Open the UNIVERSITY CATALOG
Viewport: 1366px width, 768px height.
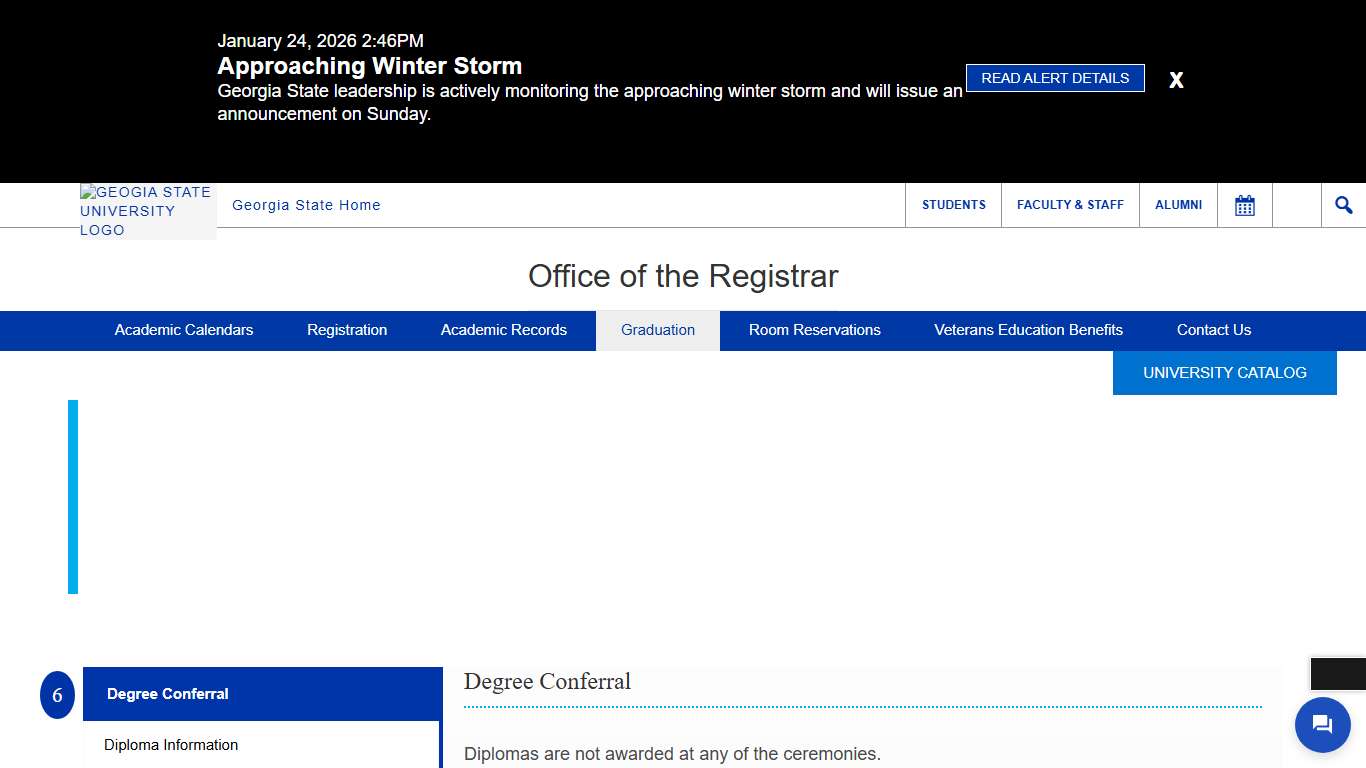[1224, 372]
